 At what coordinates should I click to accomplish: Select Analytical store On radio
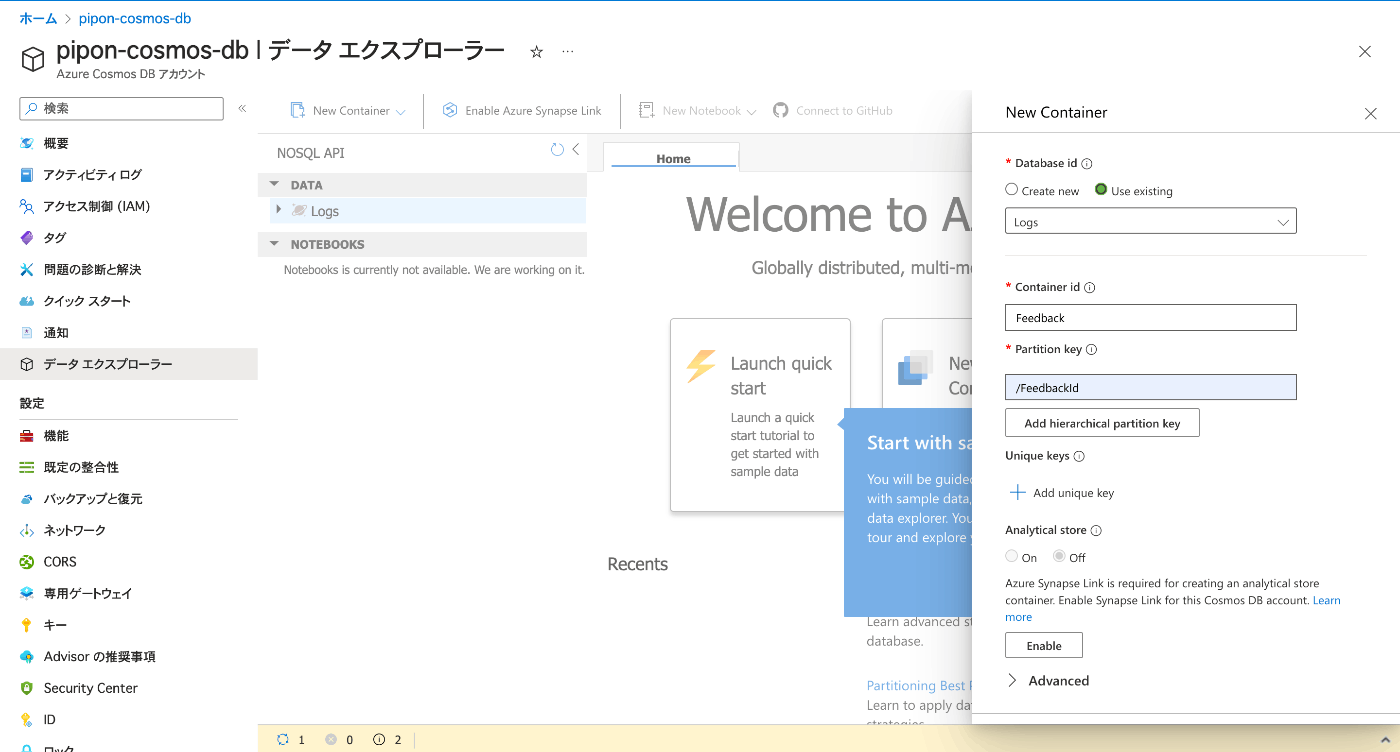click(1012, 556)
